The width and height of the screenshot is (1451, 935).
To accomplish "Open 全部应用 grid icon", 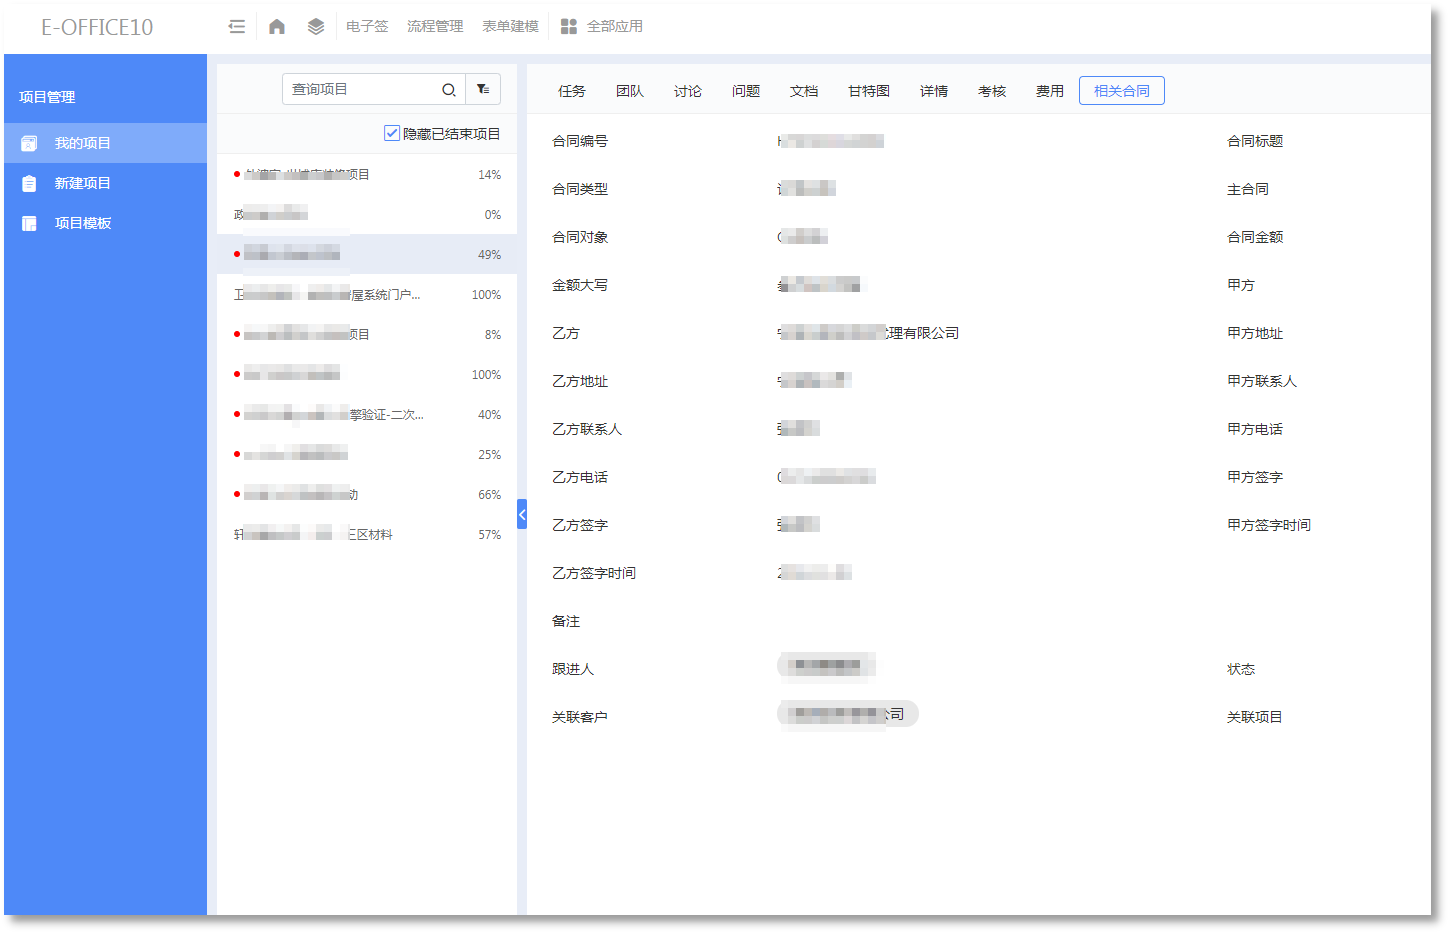I will point(569,27).
